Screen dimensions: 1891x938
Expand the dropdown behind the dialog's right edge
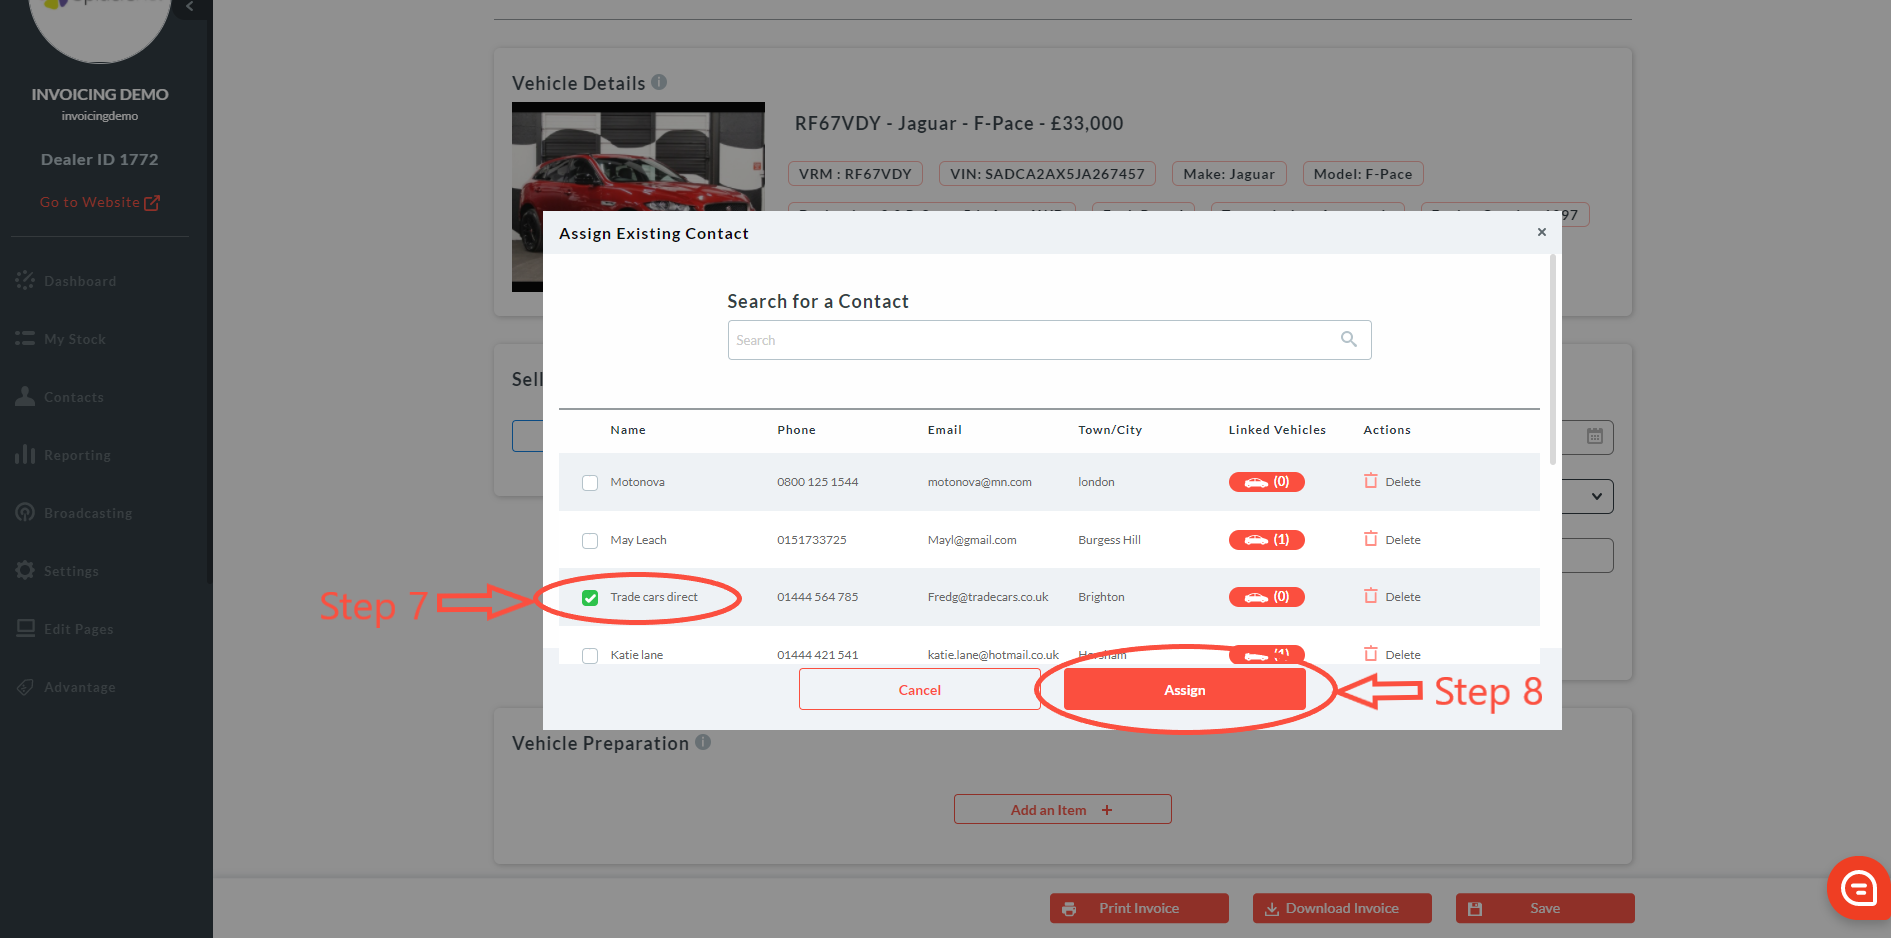(1596, 496)
